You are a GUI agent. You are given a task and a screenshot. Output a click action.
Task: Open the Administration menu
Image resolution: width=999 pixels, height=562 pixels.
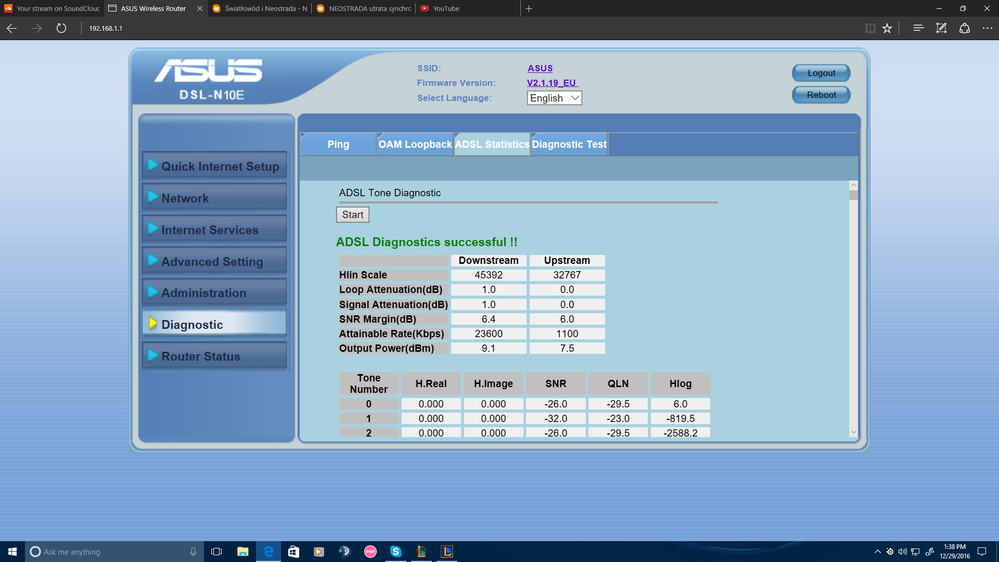(x=215, y=292)
